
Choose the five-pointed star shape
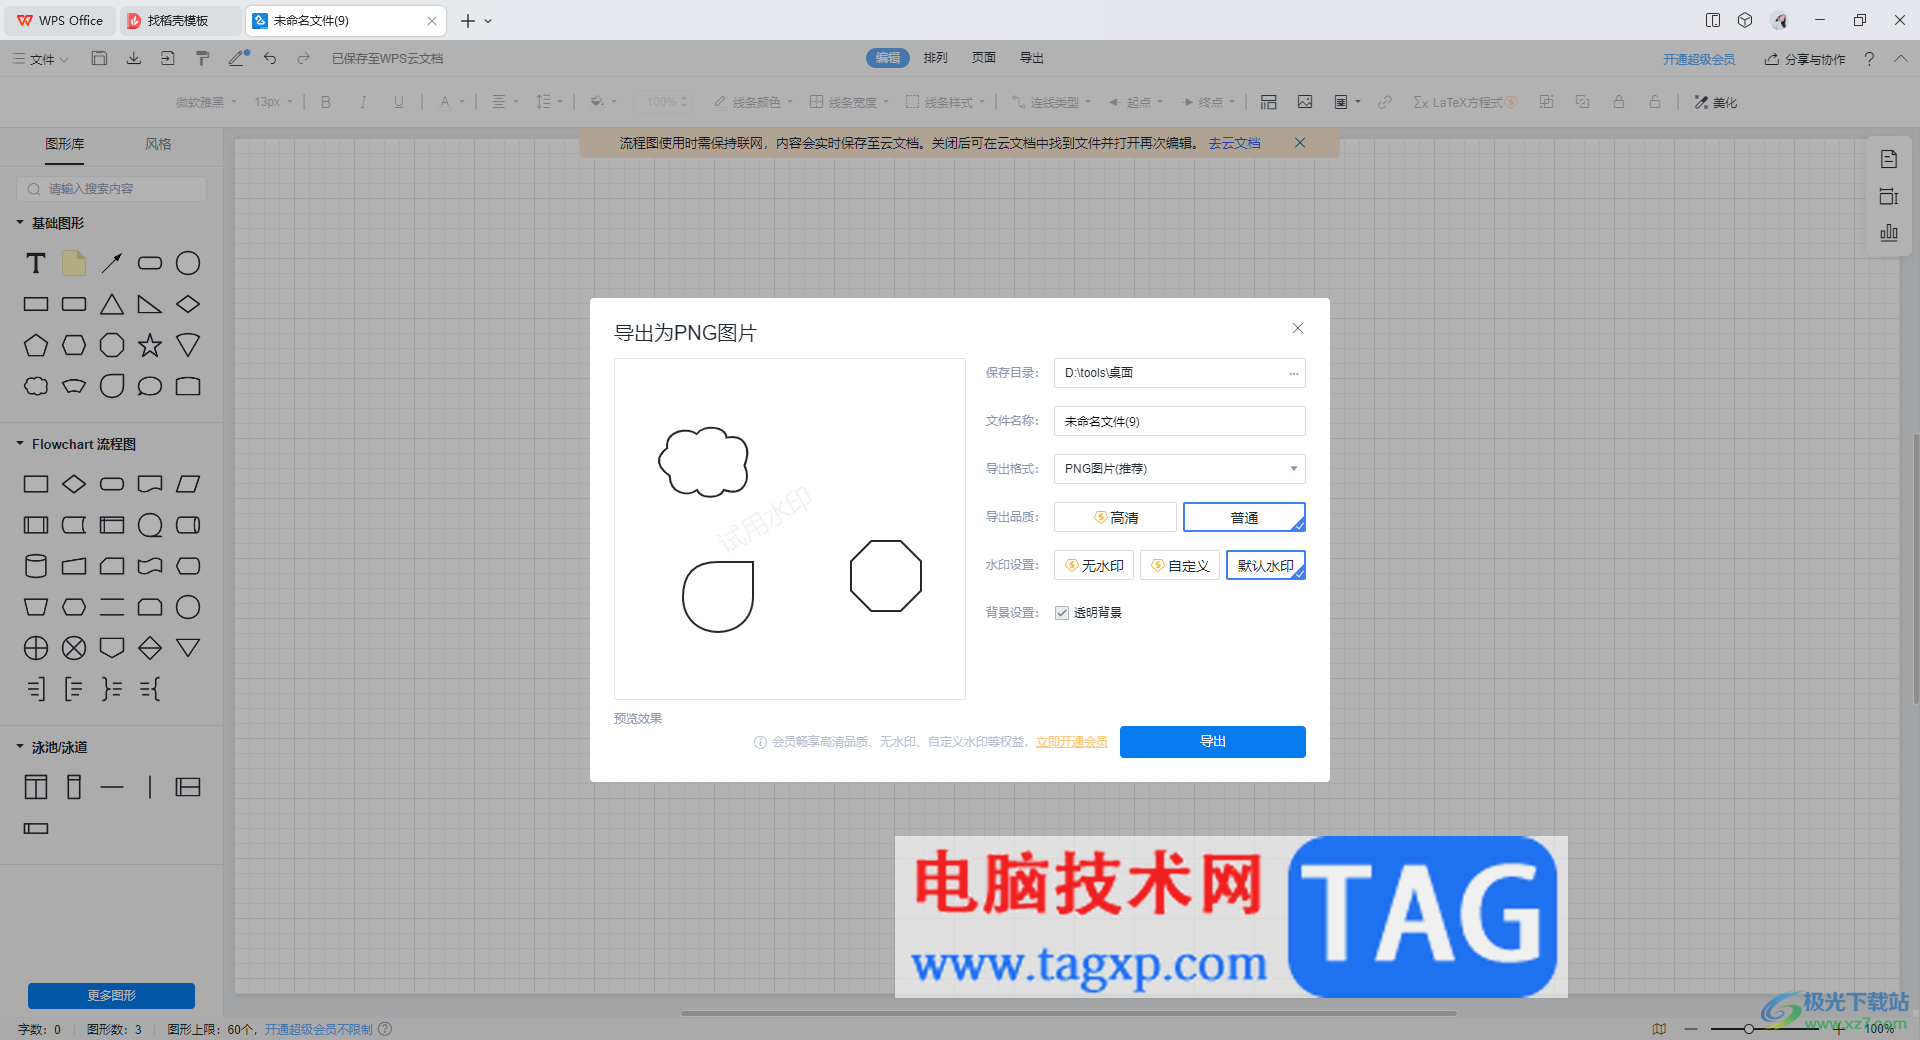coord(150,345)
